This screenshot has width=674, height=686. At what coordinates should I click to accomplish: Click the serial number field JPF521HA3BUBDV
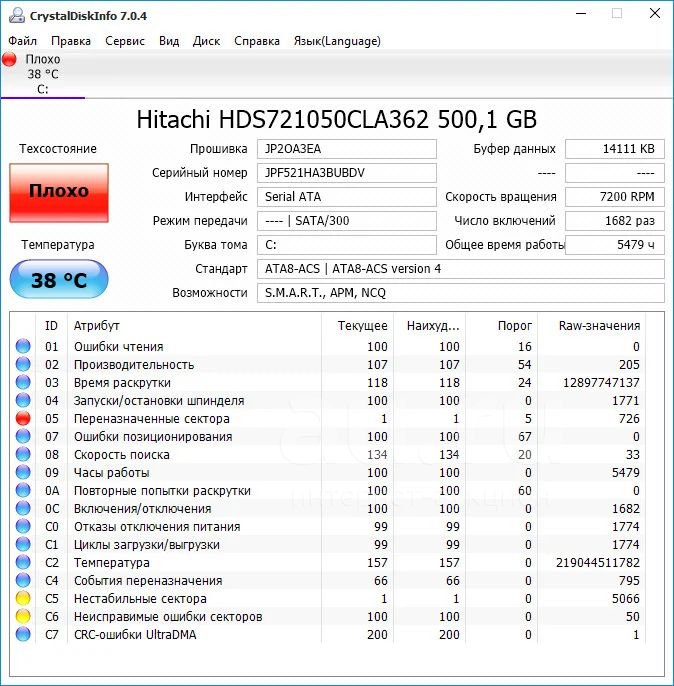[346, 173]
